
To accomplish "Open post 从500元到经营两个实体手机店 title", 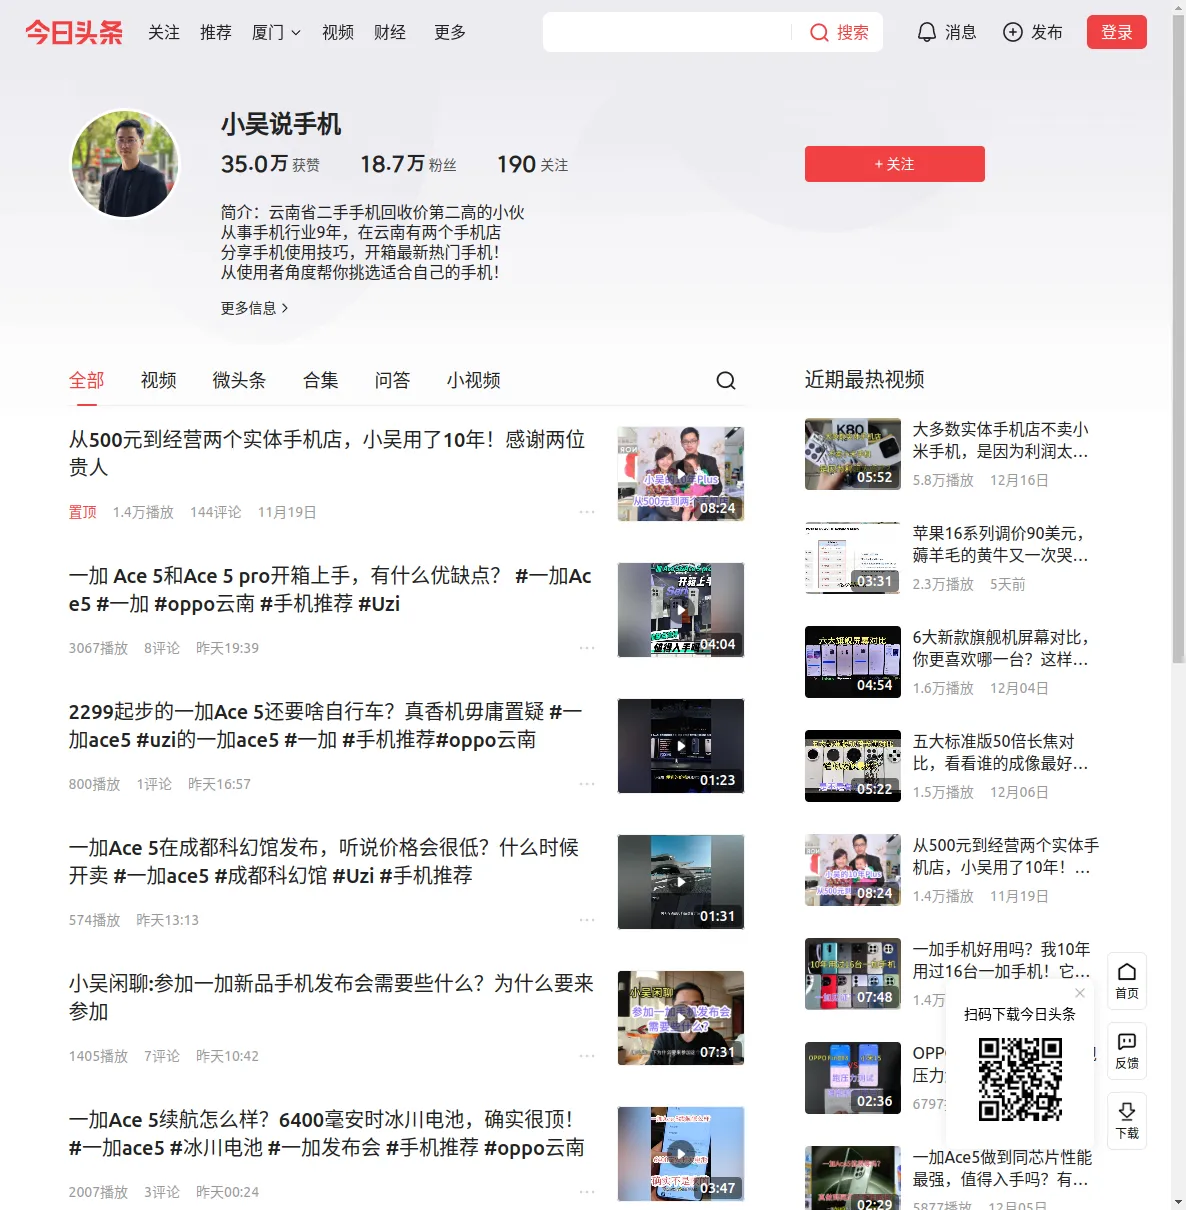I will 327,453.
